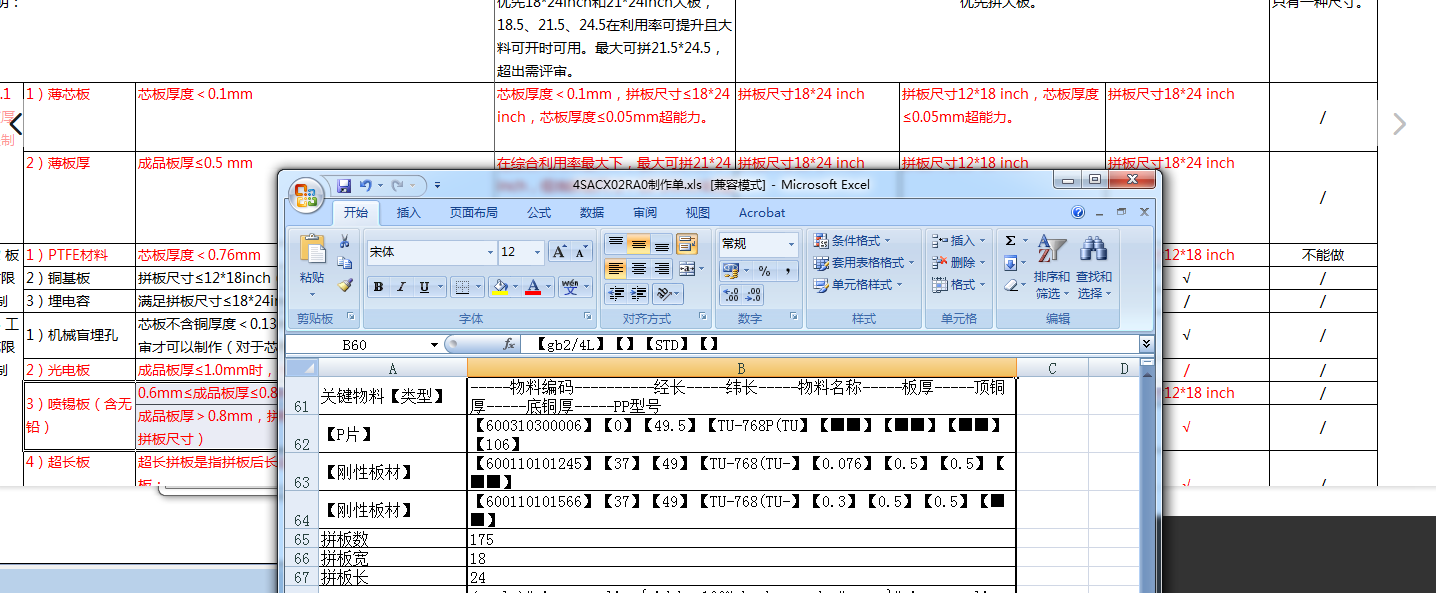The image size is (1436, 593).
Task: Undo the last action in Excel
Action: [366, 185]
